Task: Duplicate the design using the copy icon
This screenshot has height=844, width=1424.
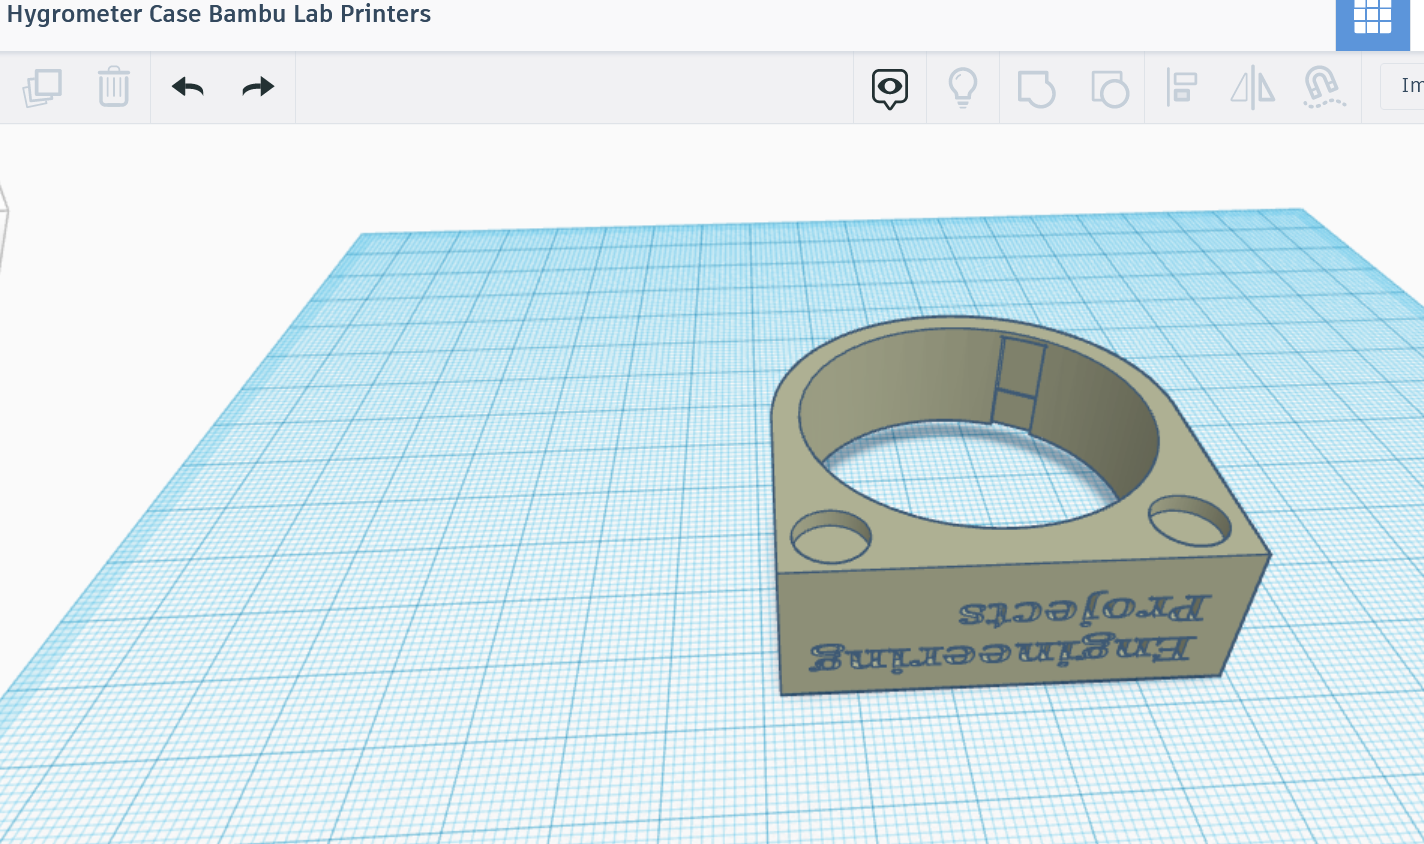Action: (42, 87)
